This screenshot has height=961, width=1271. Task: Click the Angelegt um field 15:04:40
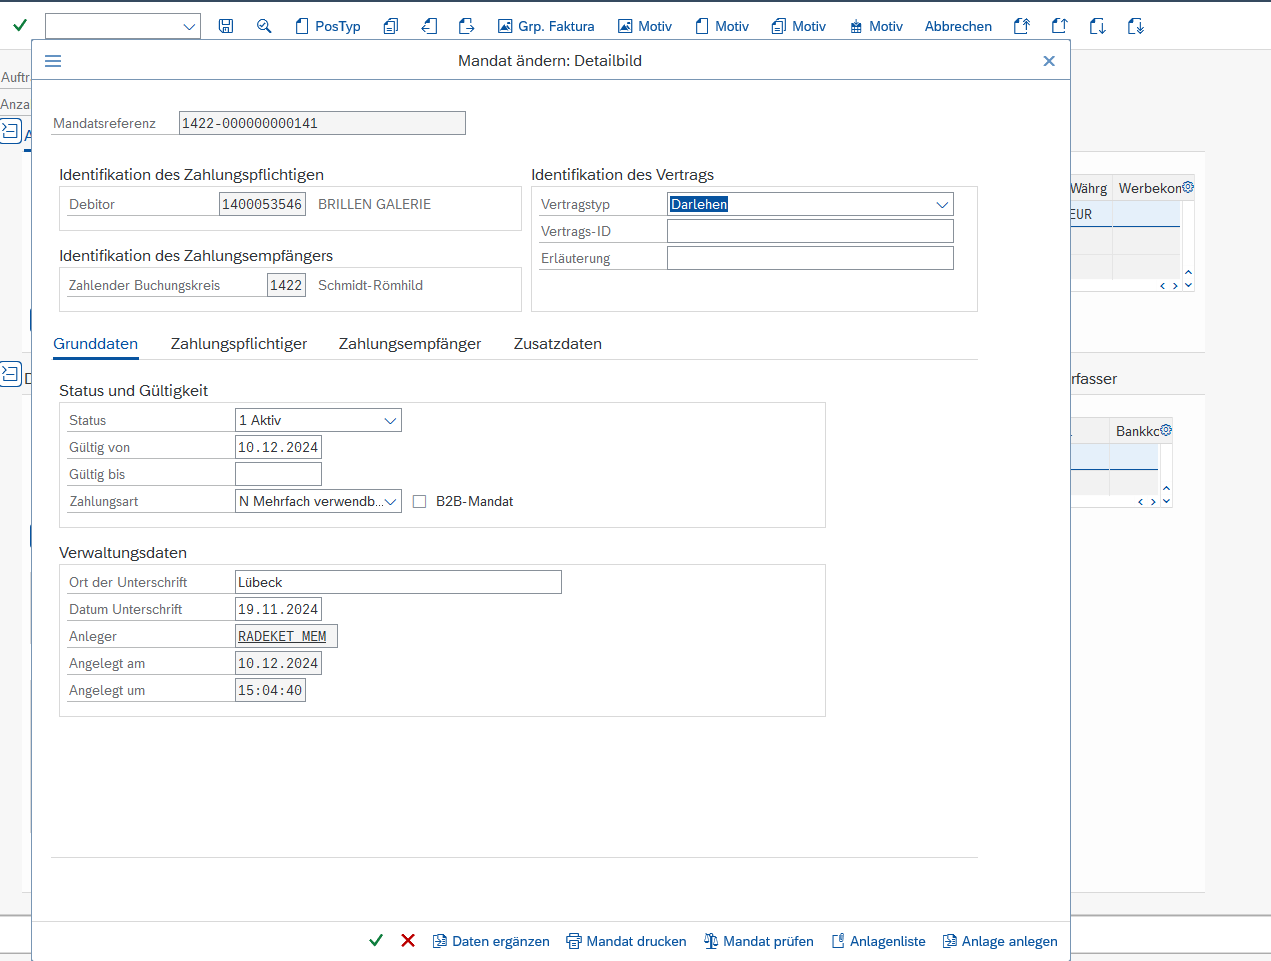click(x=270, y=690)
